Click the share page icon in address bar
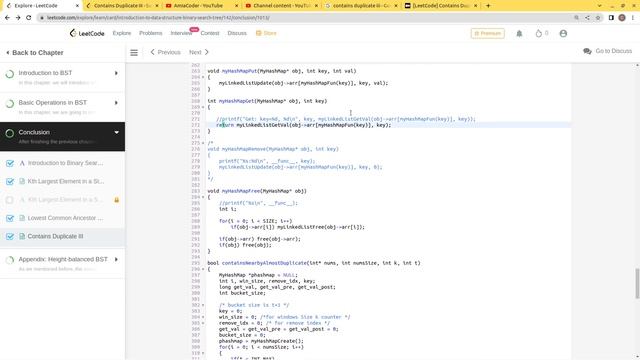640x360 pixels. (x=587, y=18)
